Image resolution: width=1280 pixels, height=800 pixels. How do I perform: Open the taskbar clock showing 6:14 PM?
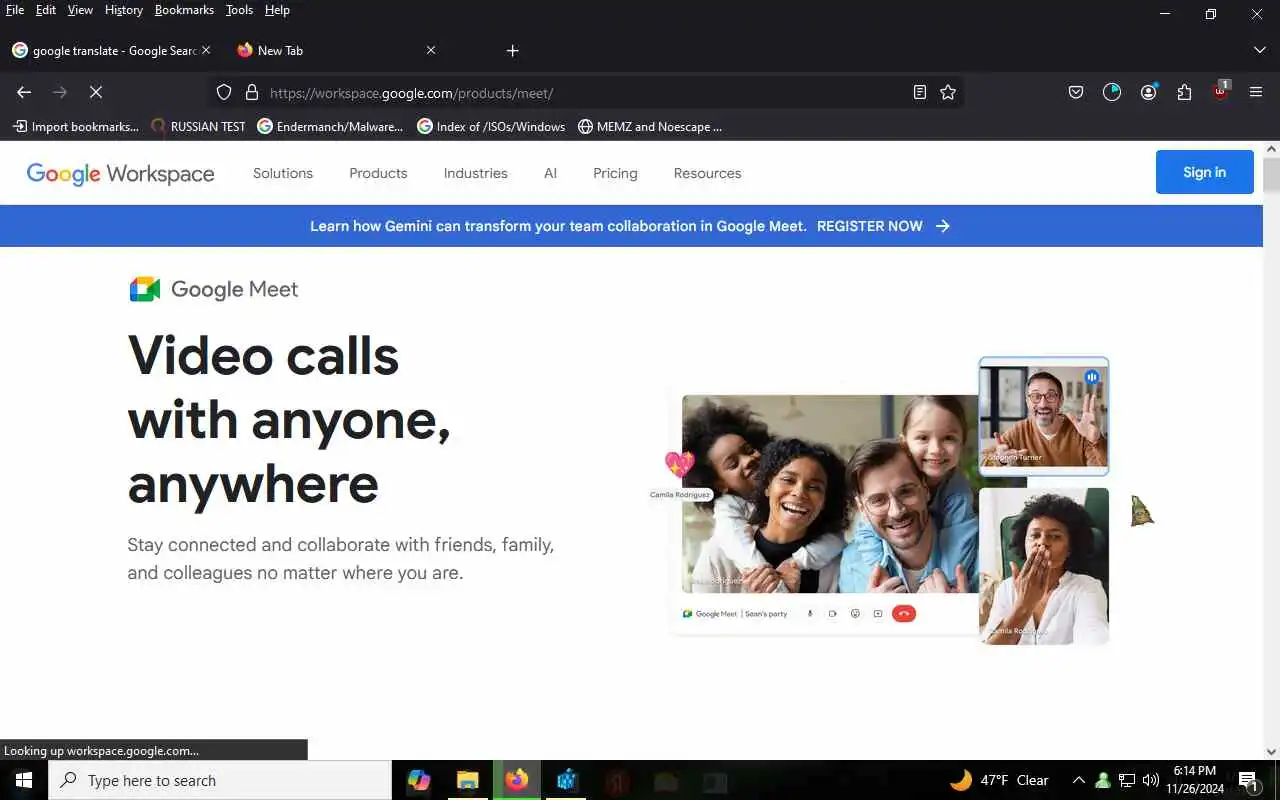1195,780
